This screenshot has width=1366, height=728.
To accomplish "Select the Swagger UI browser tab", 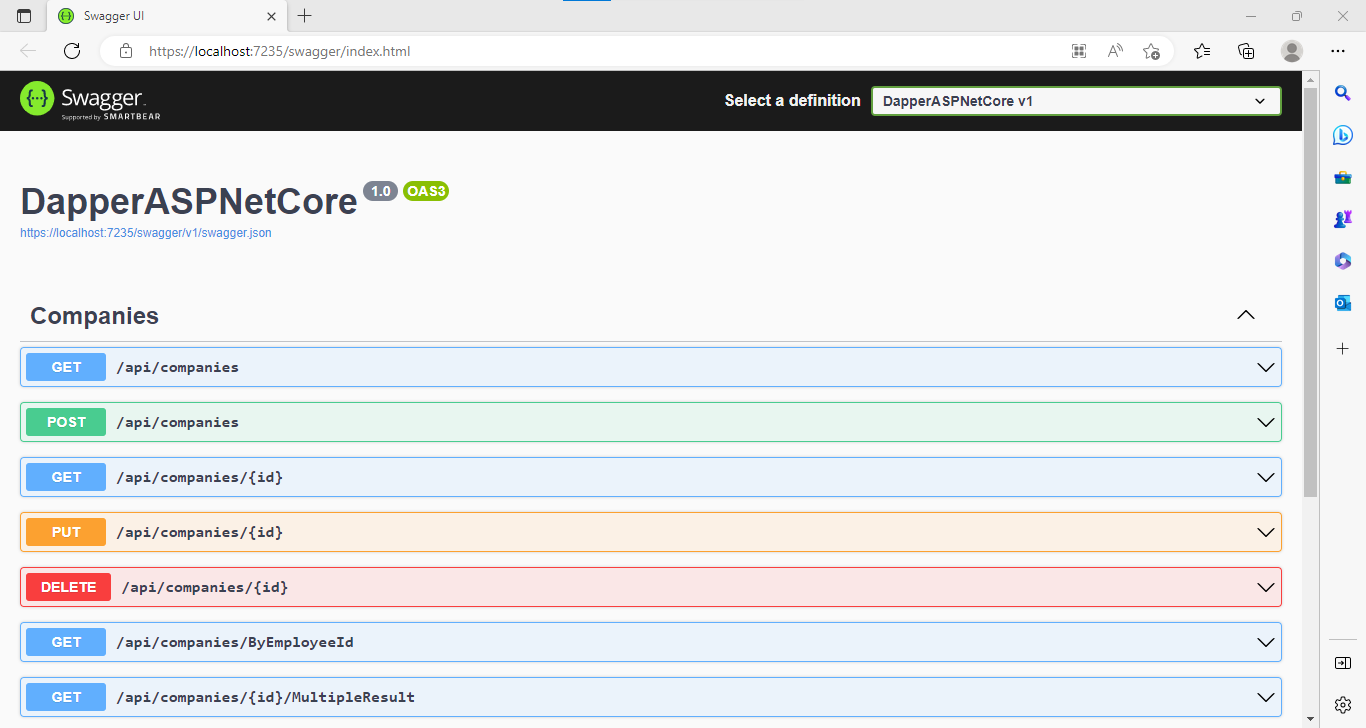I will tap(166, 16).
